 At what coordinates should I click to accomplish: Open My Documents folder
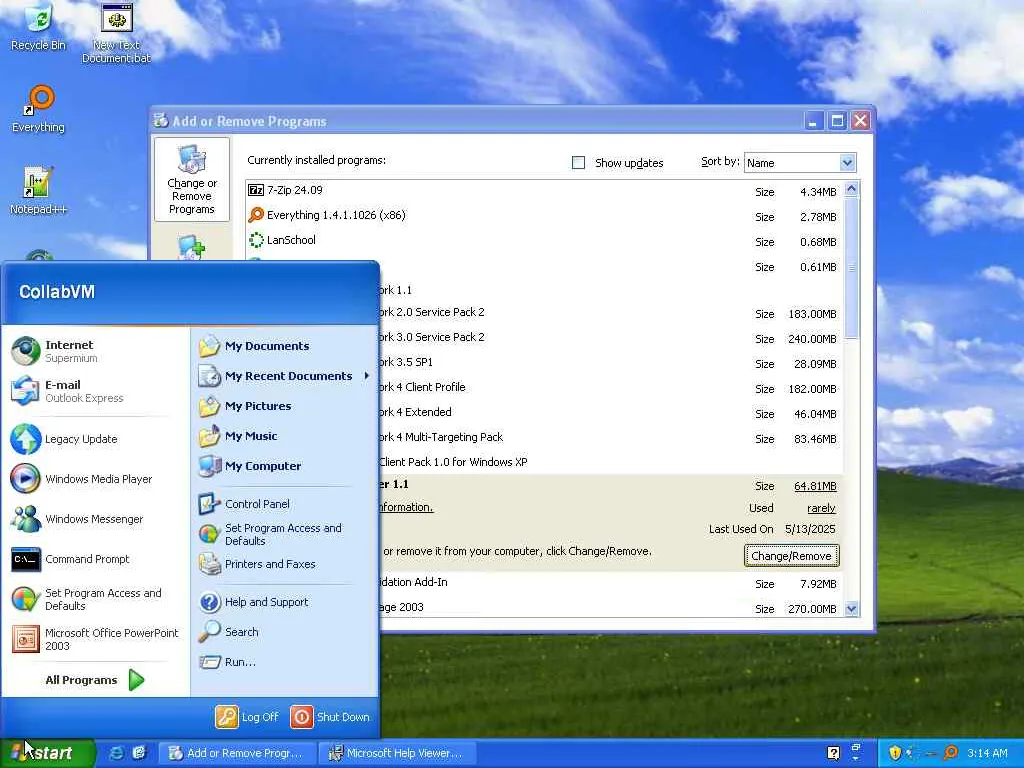click(x=285, y=346)
